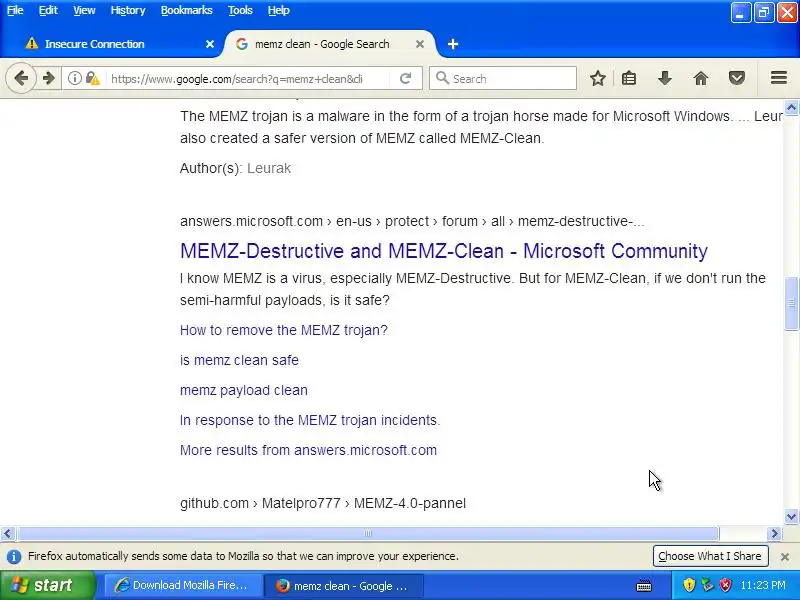Open 'More results from answers.microsoft.com' link
The width and height of the screenshot is (800, 600).
tap(308, 450)
